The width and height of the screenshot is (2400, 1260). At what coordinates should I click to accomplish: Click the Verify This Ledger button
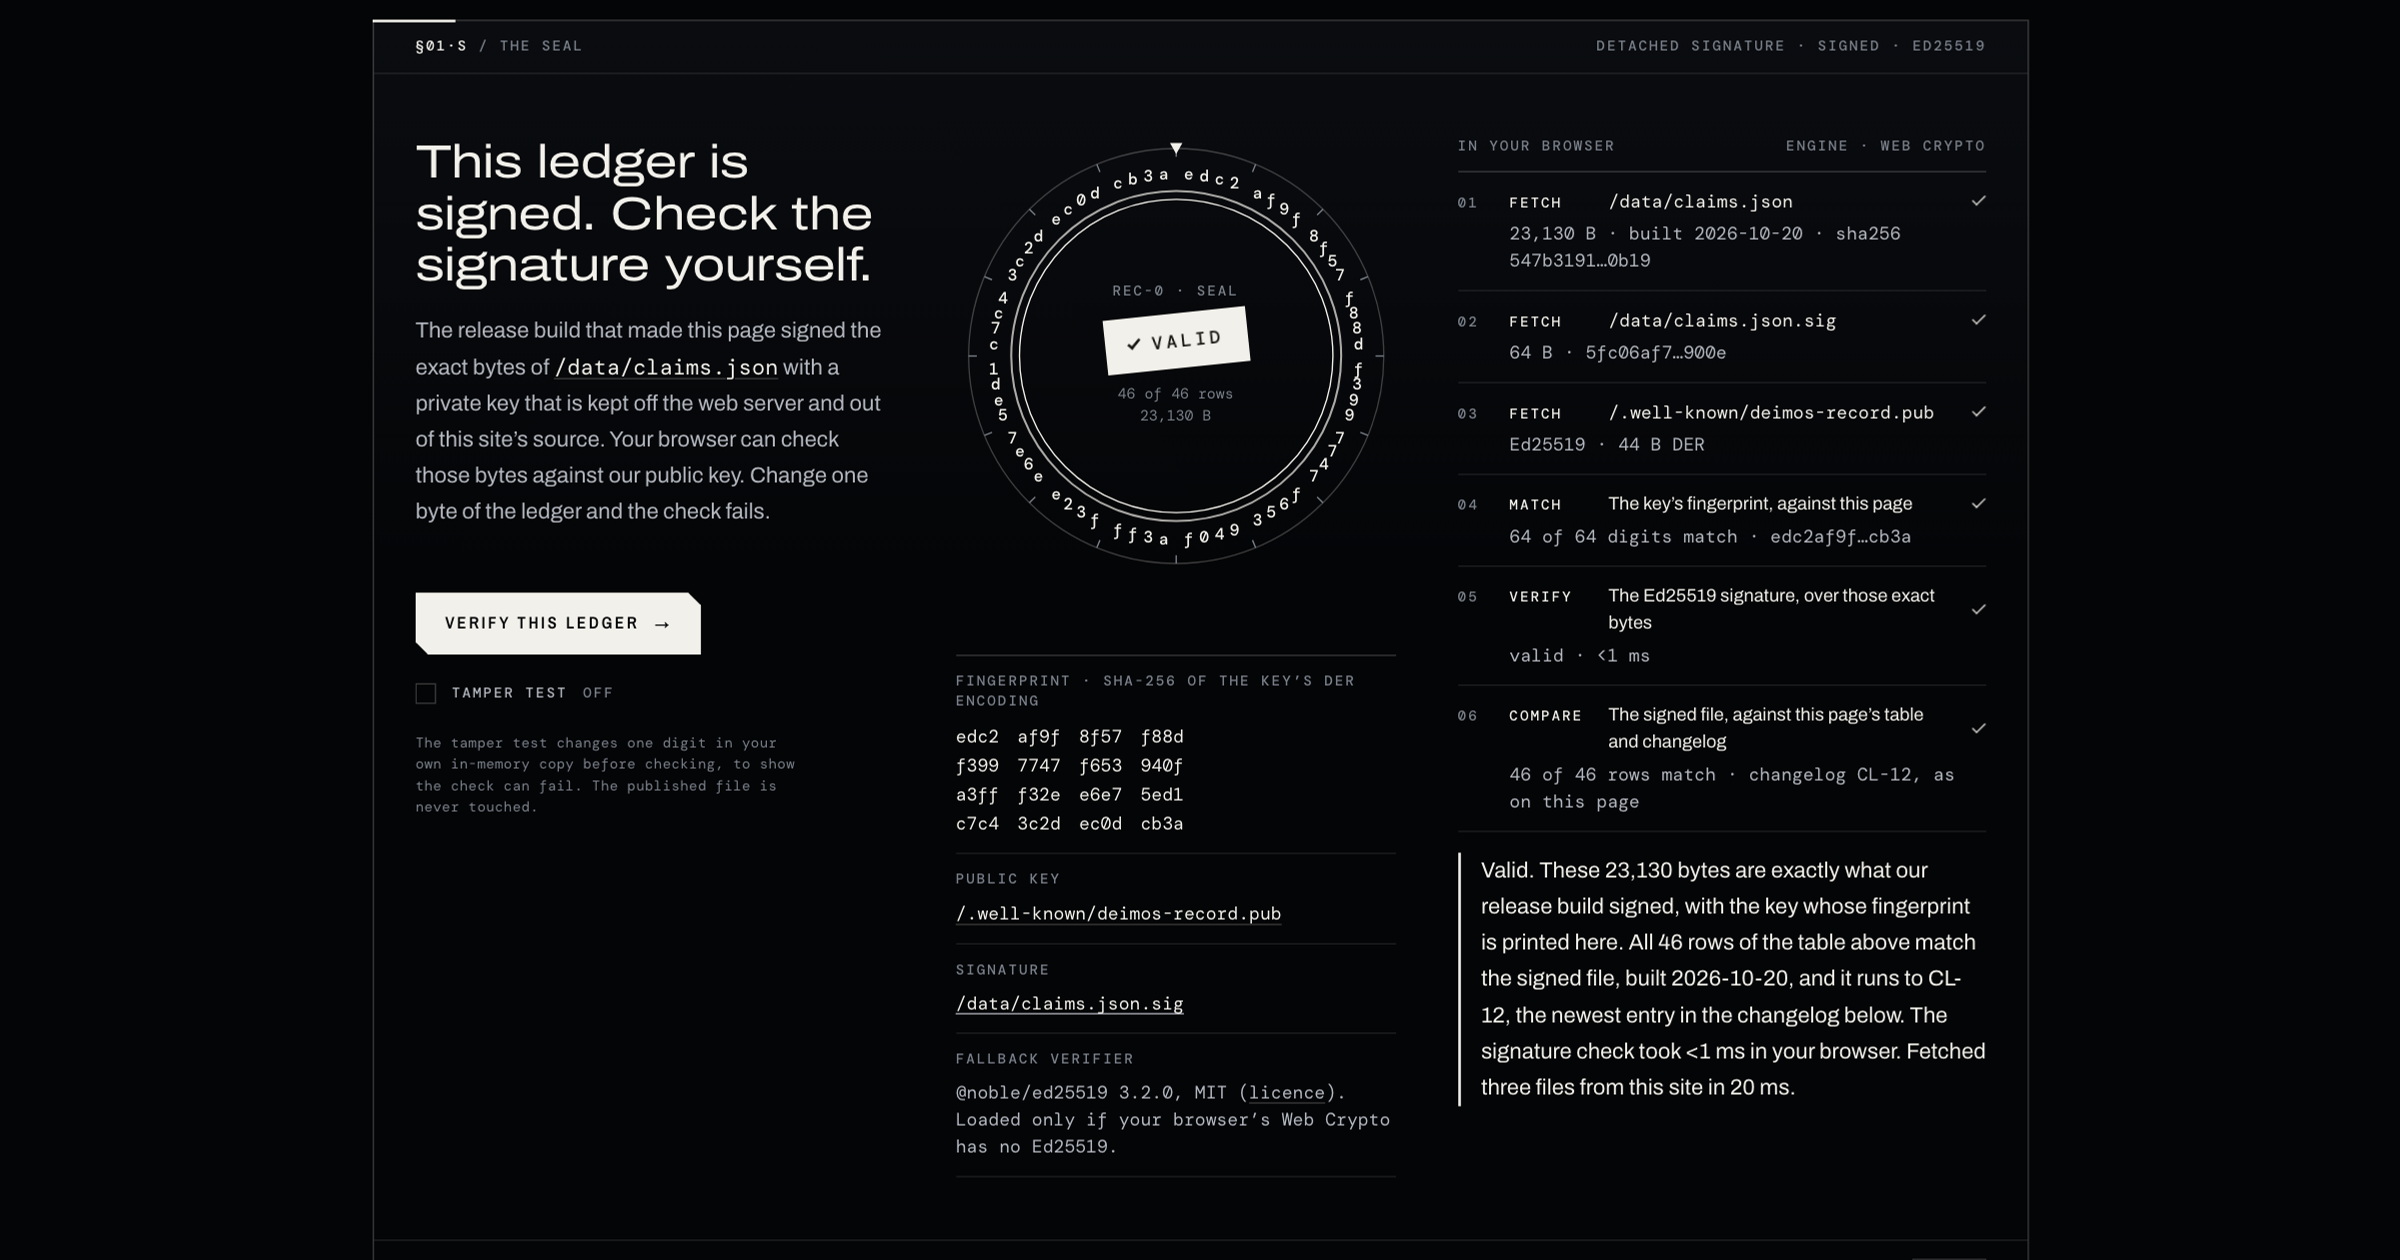pyautogui.click(x=558, y=623)
